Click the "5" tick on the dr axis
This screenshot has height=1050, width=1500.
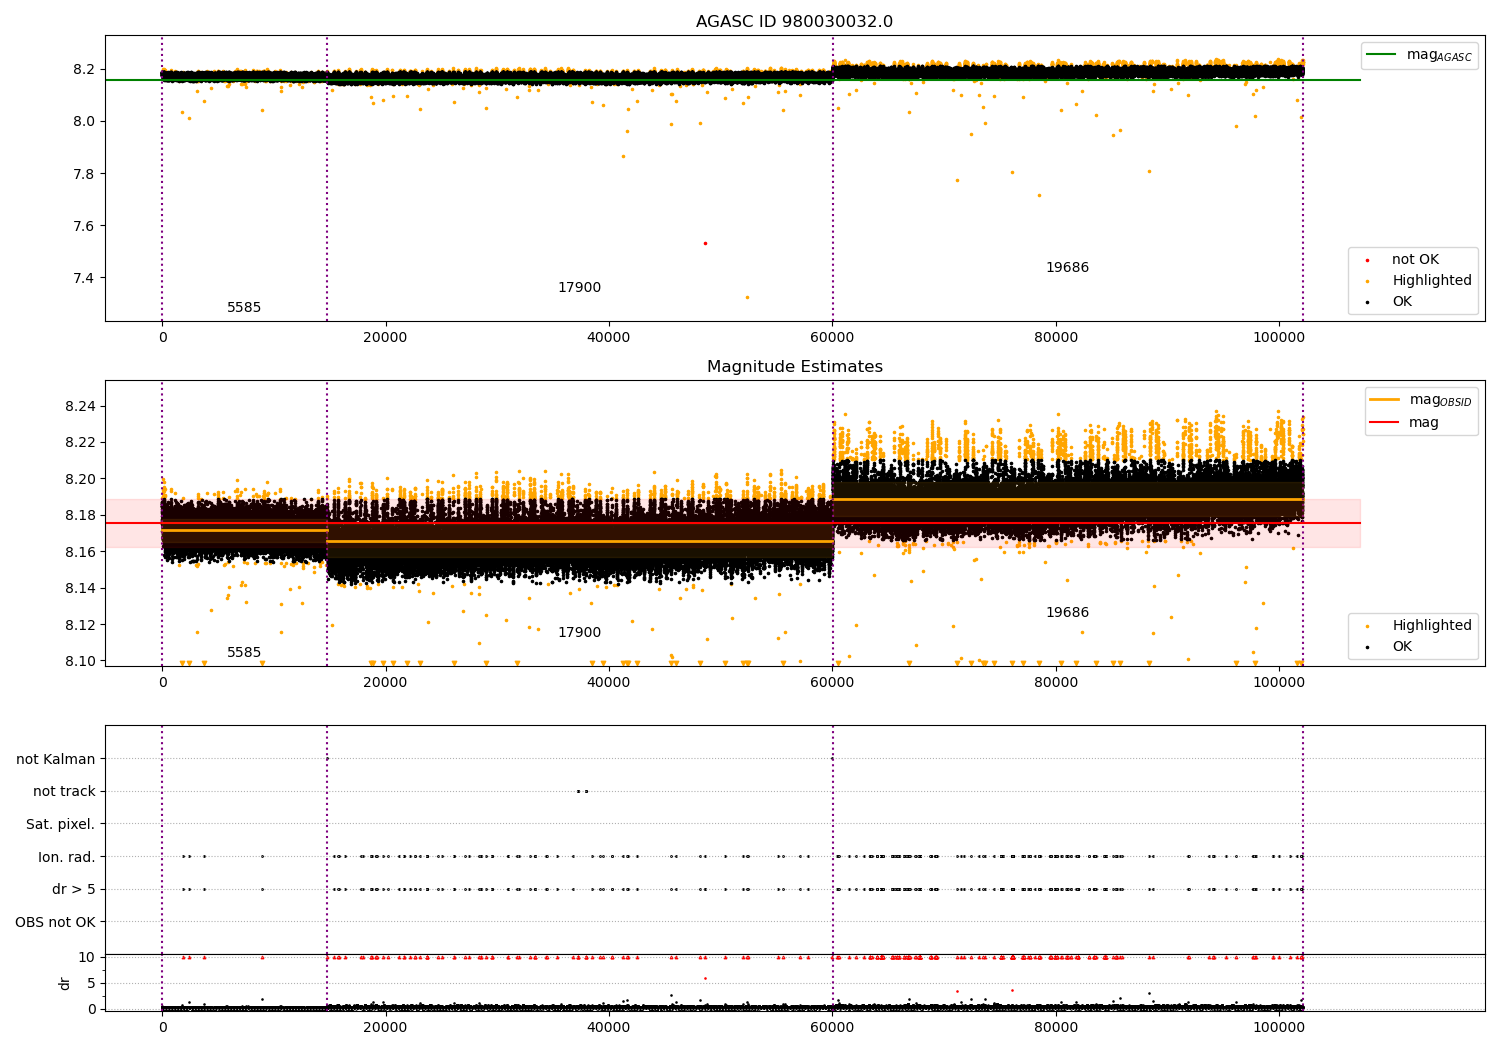pos(91,984)
